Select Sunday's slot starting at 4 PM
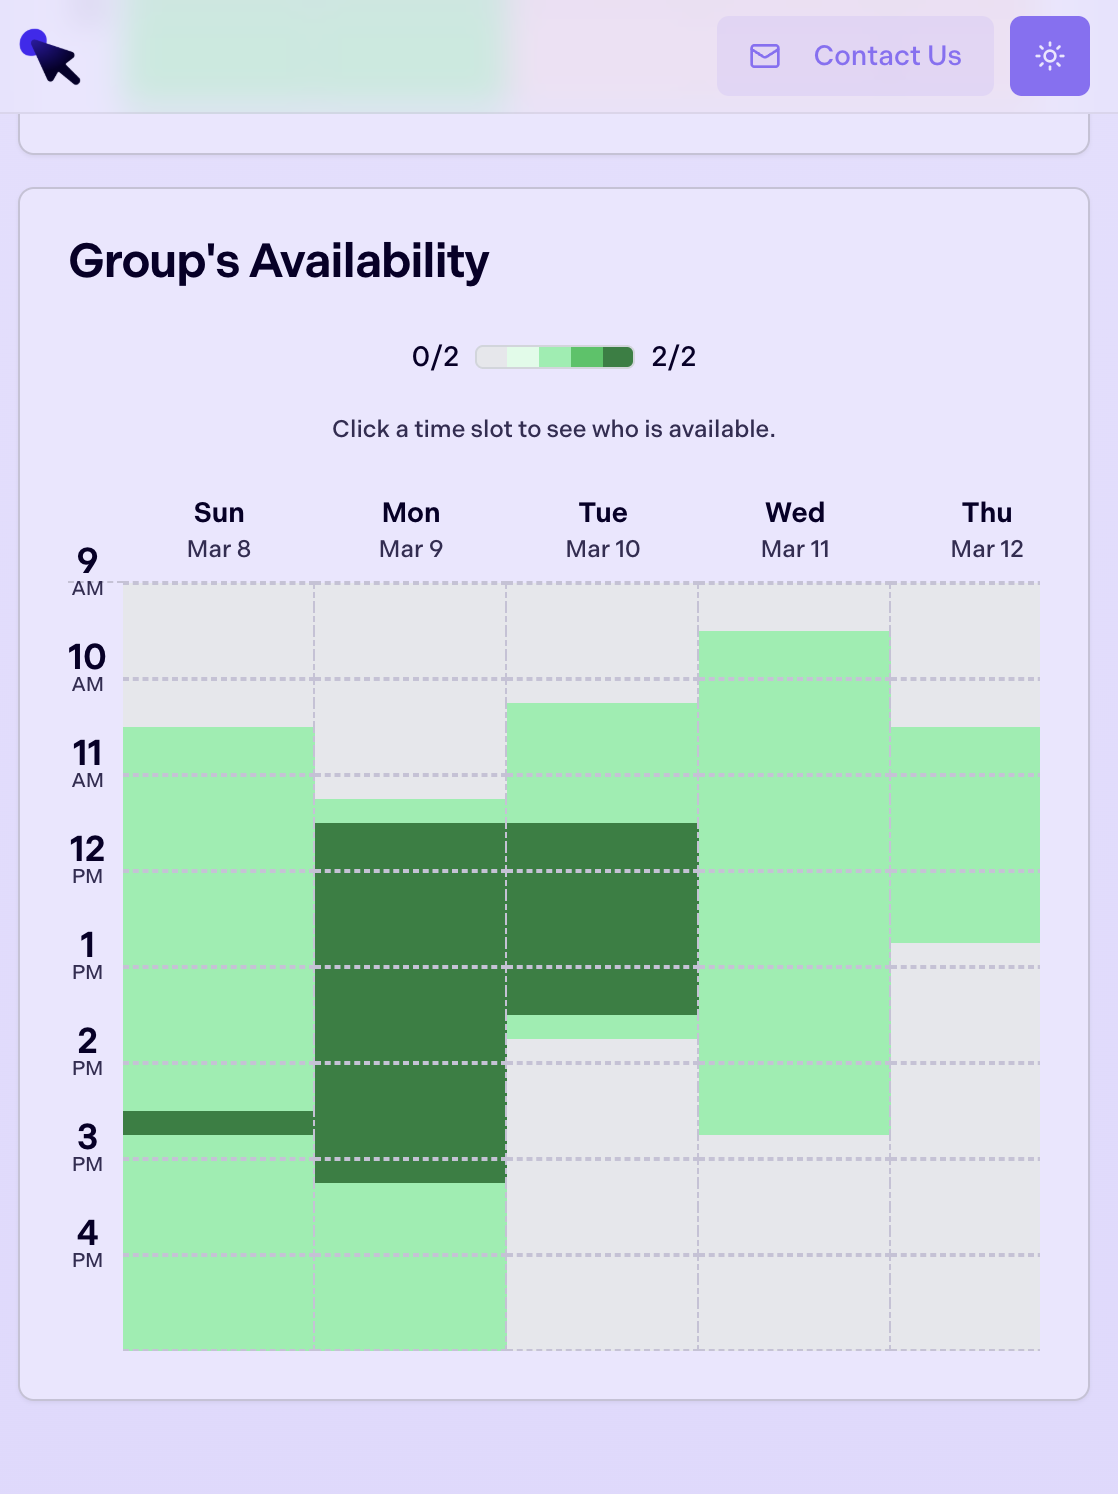This screenshot has width=1118, height=1494. click(x=218, y=1302)
